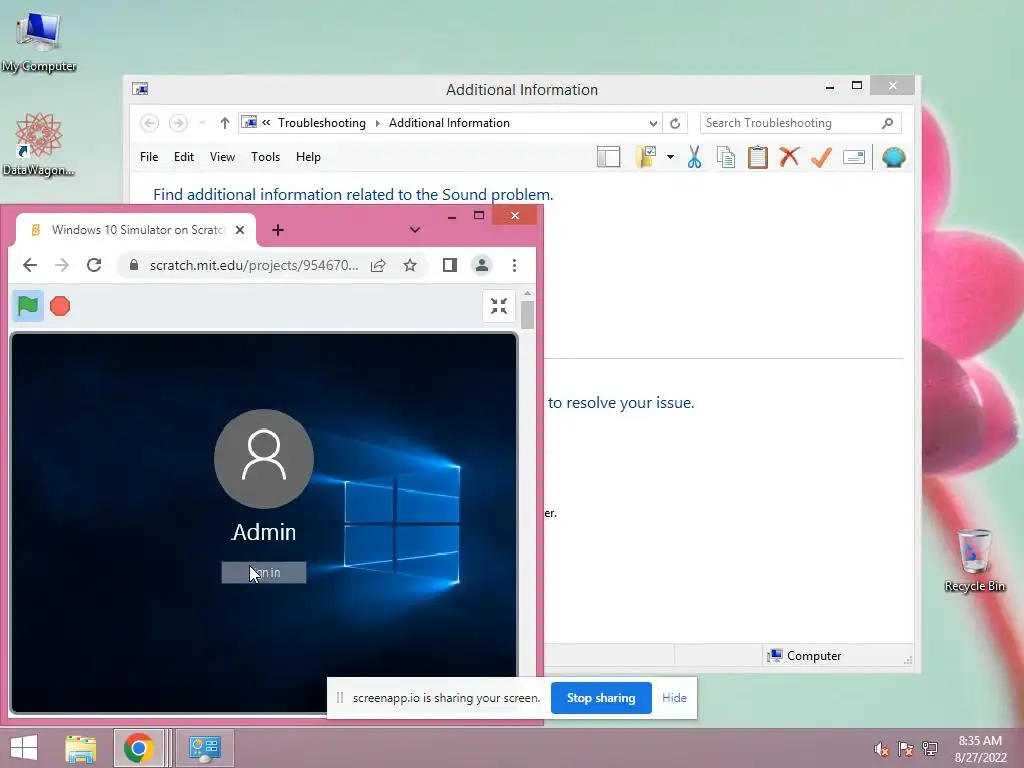Select the Recycle Bin desktop icon

point(974,561)
